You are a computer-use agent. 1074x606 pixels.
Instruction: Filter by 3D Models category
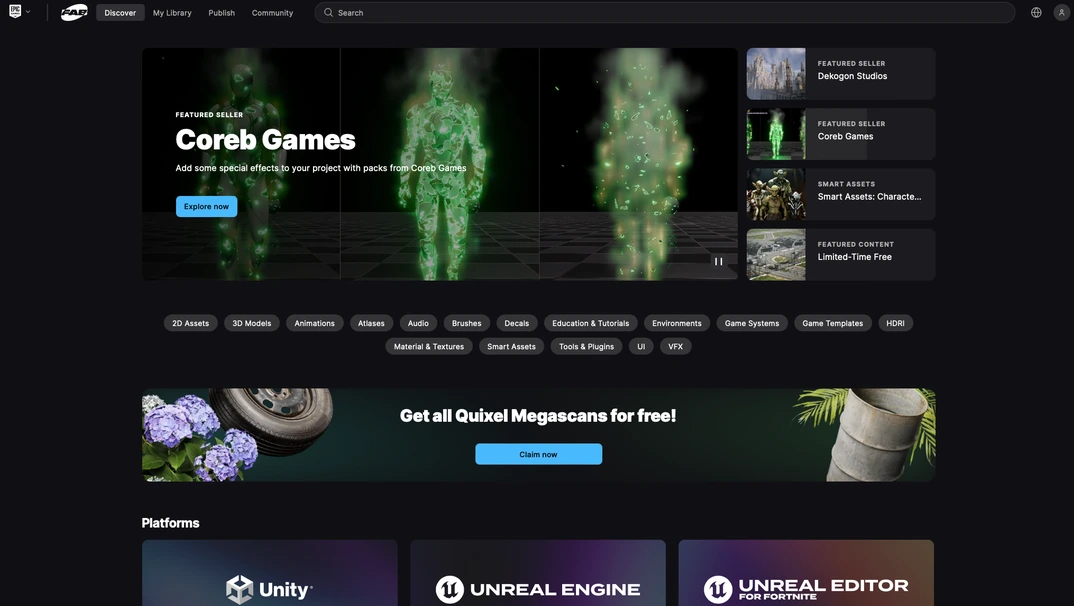click(251, 323)
